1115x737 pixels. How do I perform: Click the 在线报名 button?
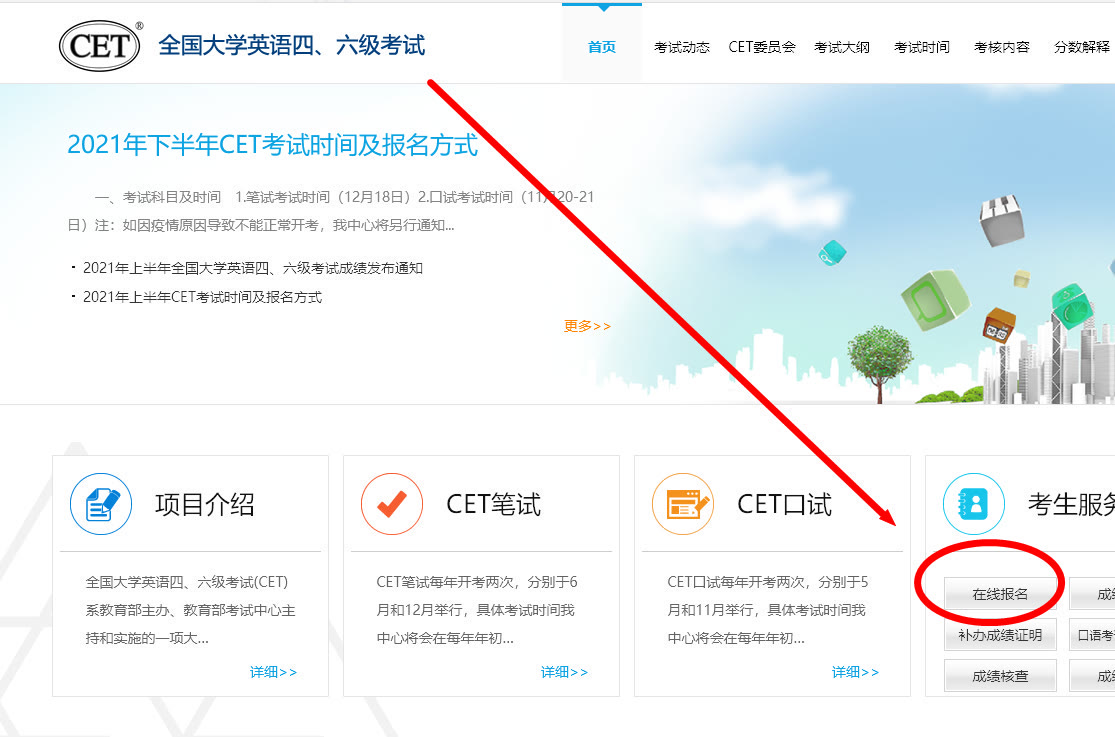[1000, 594]
